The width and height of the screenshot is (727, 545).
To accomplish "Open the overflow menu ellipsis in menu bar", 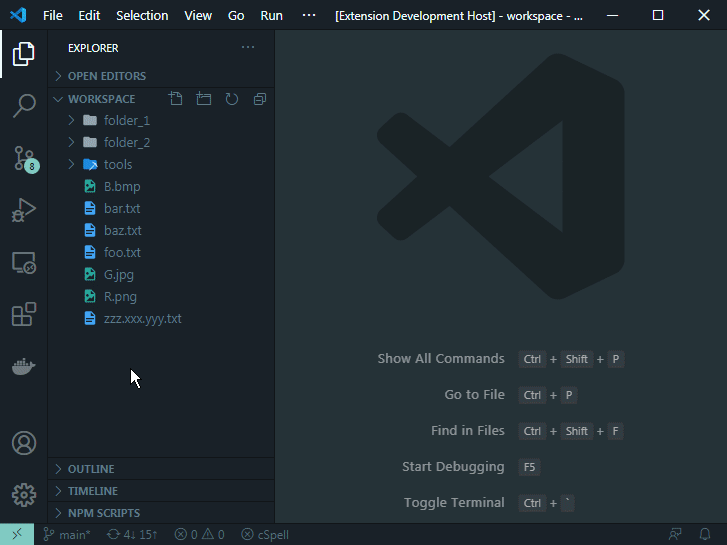I will point(309,15).
